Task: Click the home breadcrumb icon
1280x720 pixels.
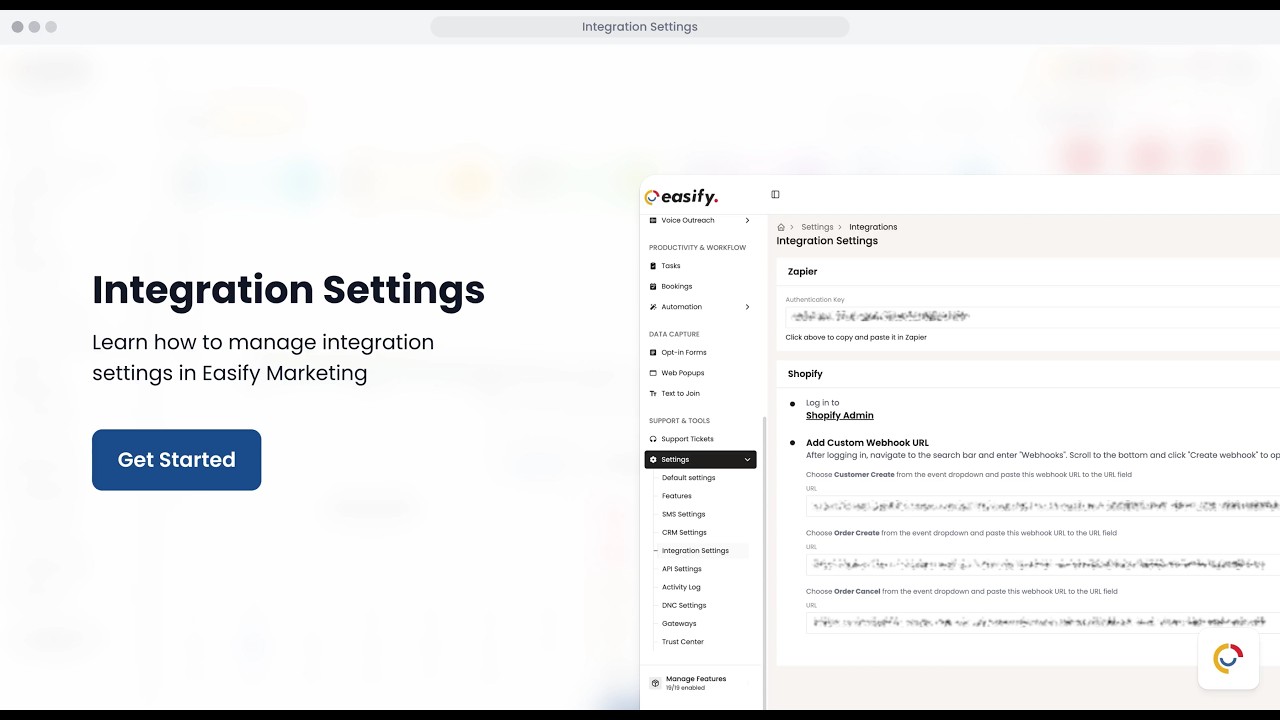Action: [x=781, y=227]
